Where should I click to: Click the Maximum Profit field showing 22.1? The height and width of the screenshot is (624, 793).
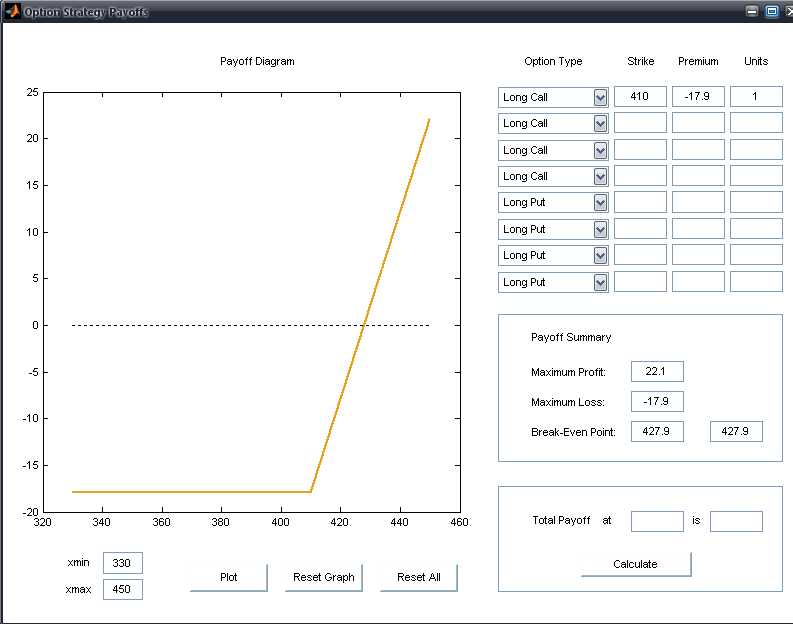coord(657,371)
